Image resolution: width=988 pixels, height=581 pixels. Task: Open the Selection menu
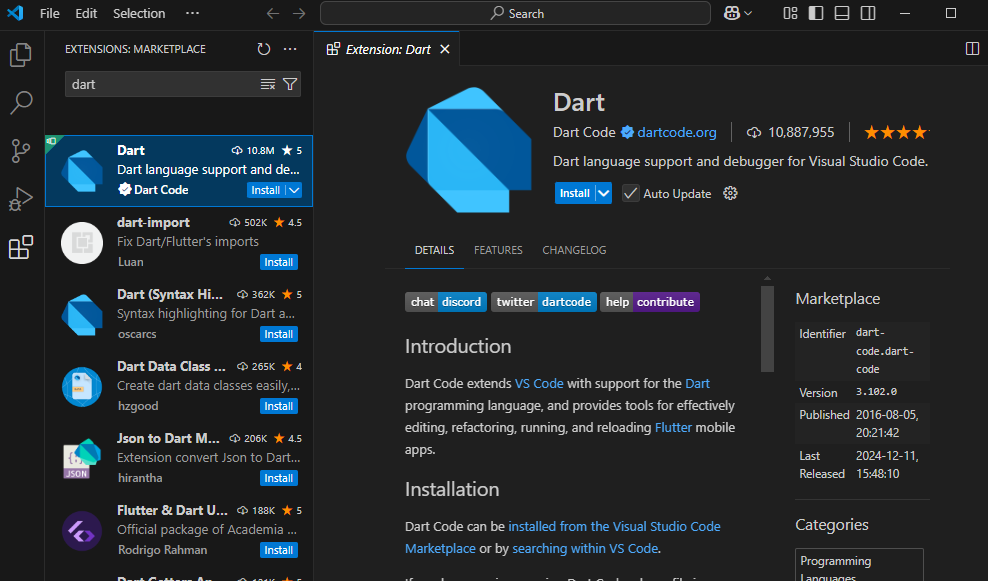[139, 13]
